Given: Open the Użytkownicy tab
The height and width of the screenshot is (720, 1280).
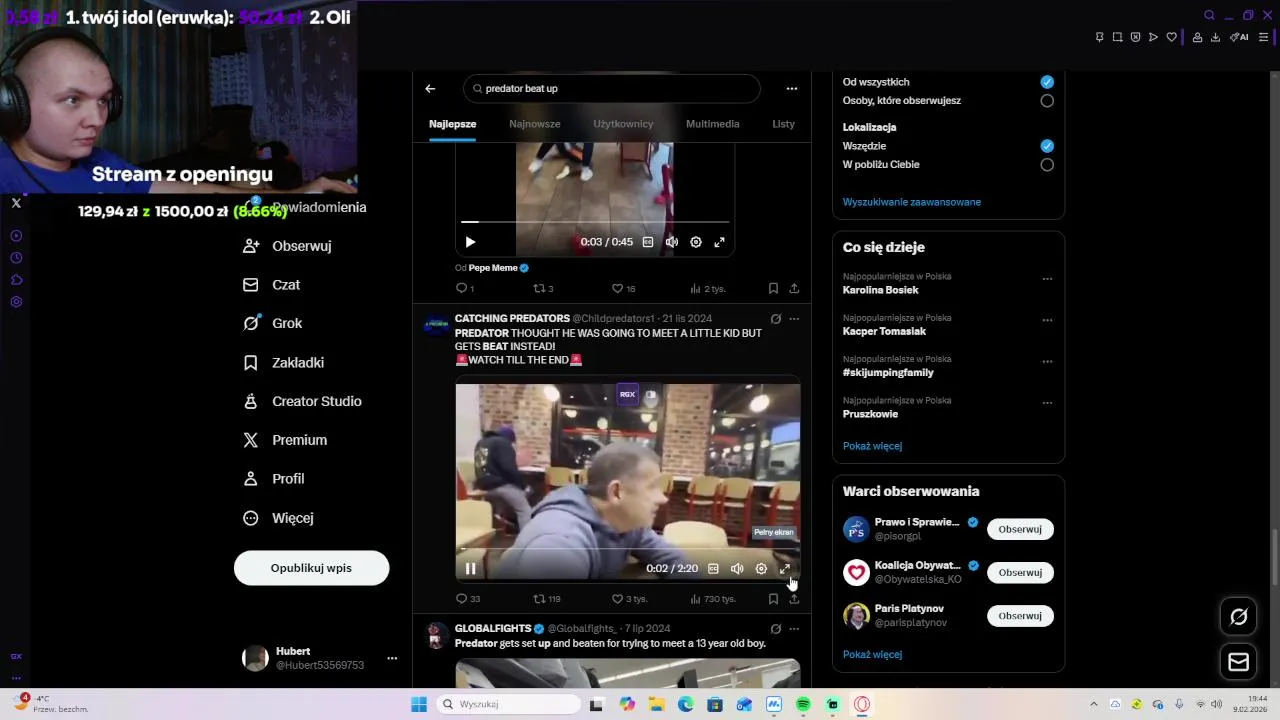Looking at the screenshot, I should point(623,124).
